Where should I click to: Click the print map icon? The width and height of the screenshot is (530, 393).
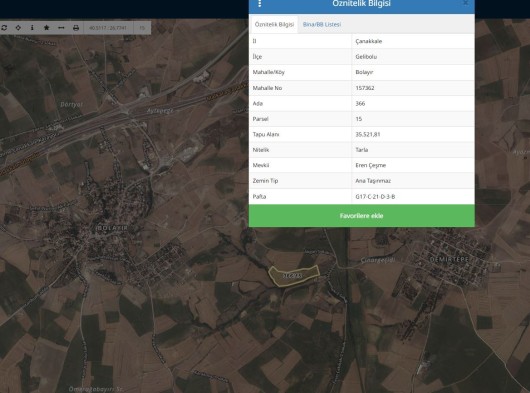(x=76, y=28)
